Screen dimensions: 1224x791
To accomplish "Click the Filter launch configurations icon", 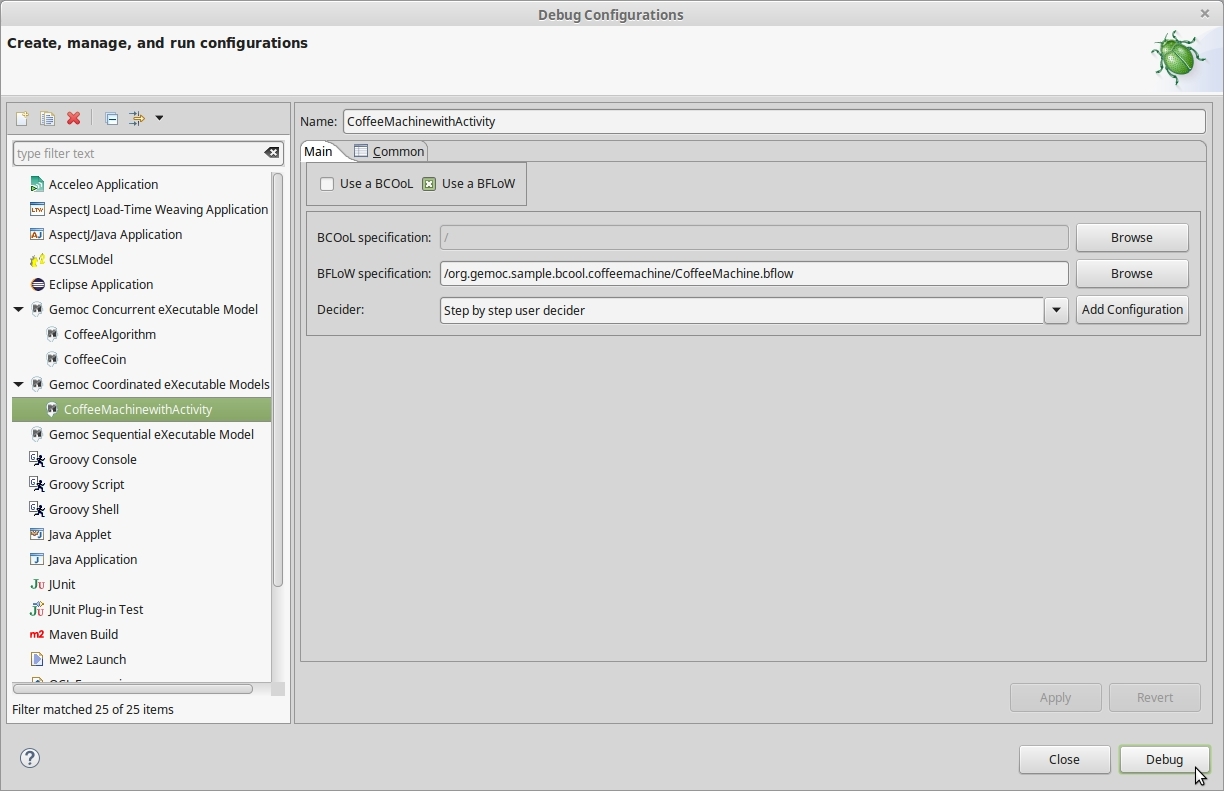I will pyautogui.click(x=138, y=118).
